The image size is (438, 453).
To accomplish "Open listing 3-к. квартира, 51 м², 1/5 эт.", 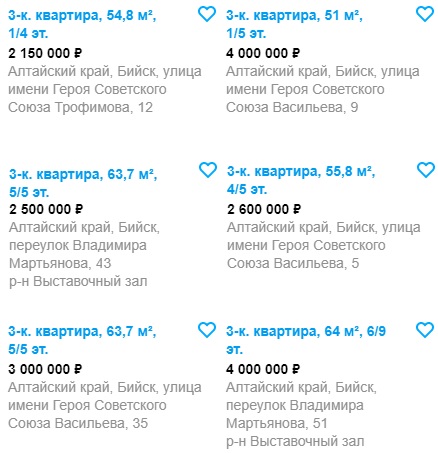I will (294, 24).
